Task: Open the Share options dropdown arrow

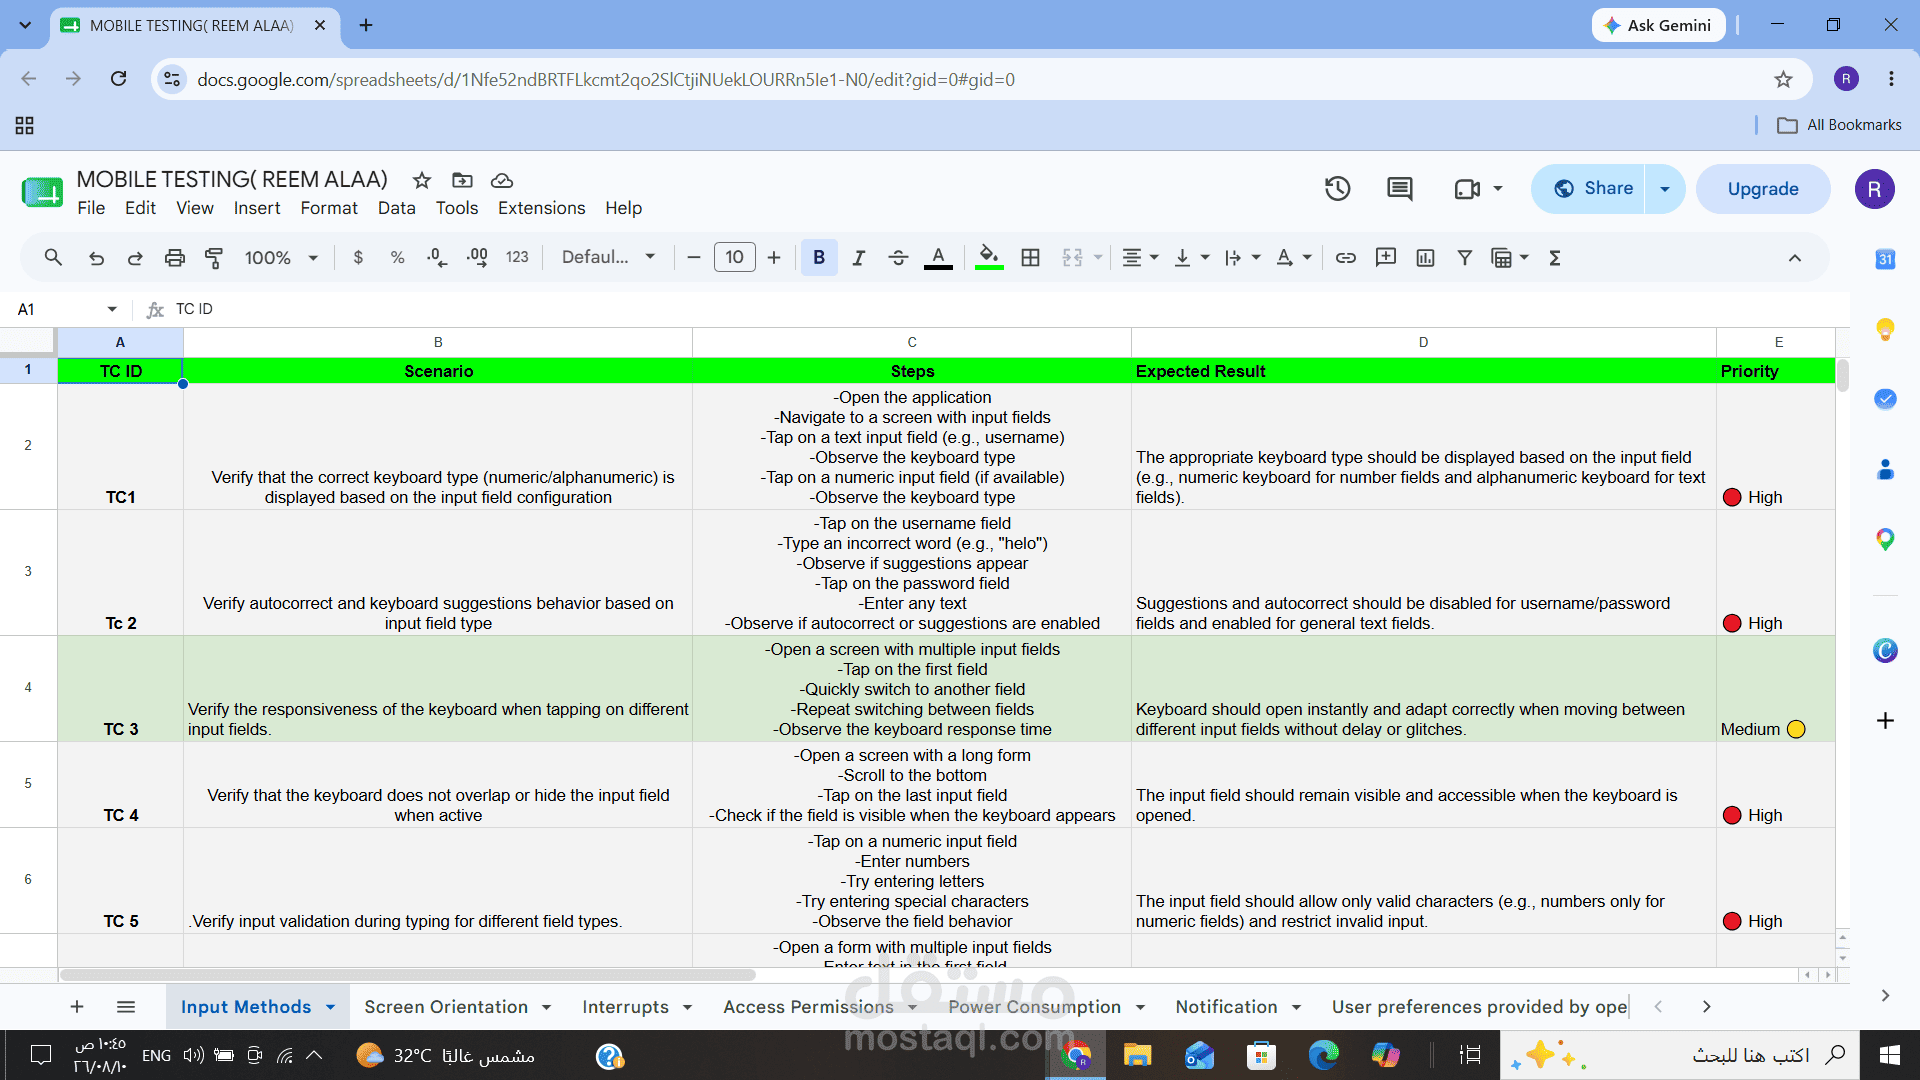Action: [1665, 189]
